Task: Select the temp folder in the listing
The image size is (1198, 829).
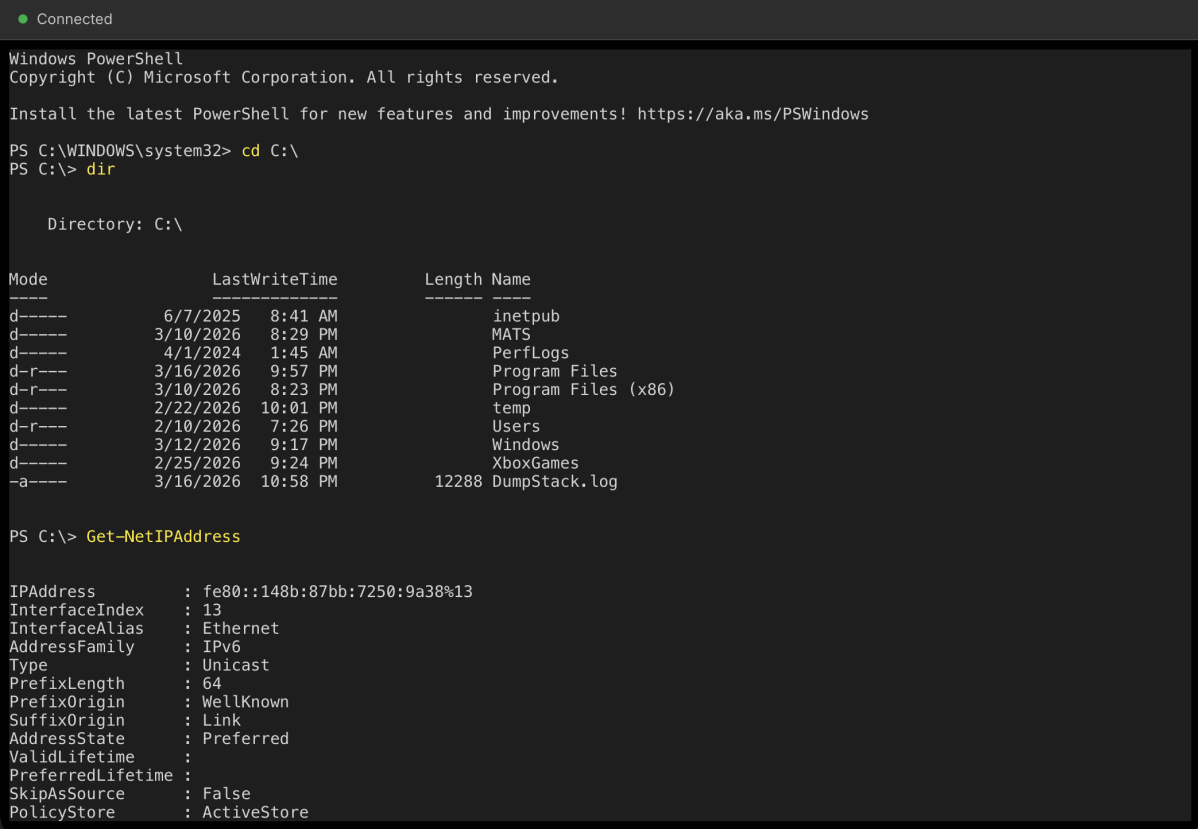Action: pos(511,407)
